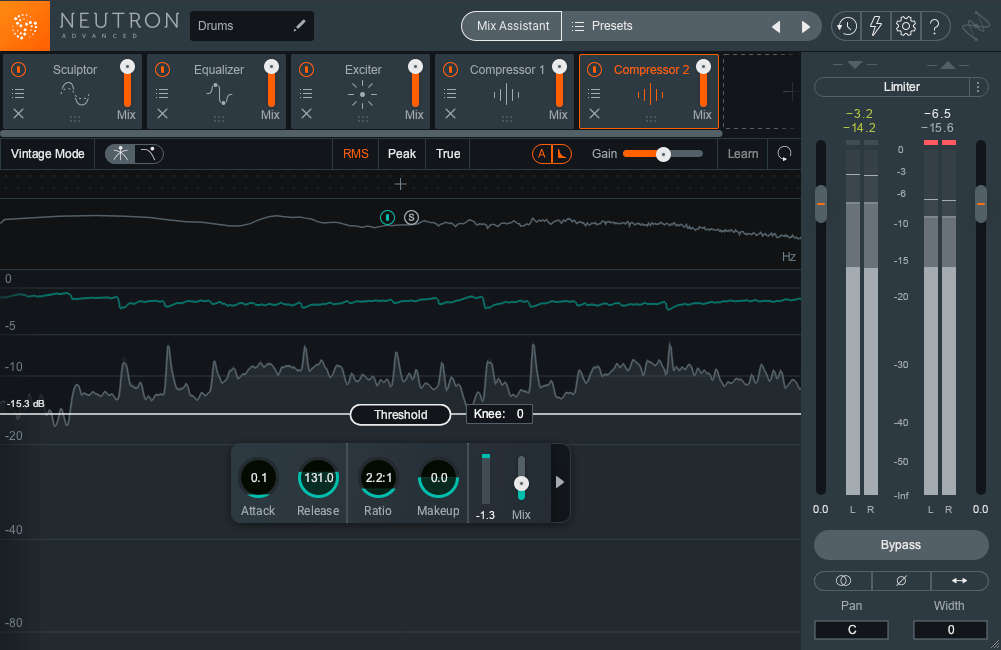Remove the Sculptor module
Viewport: 1001px width, 650px height.
coord(19,114)
